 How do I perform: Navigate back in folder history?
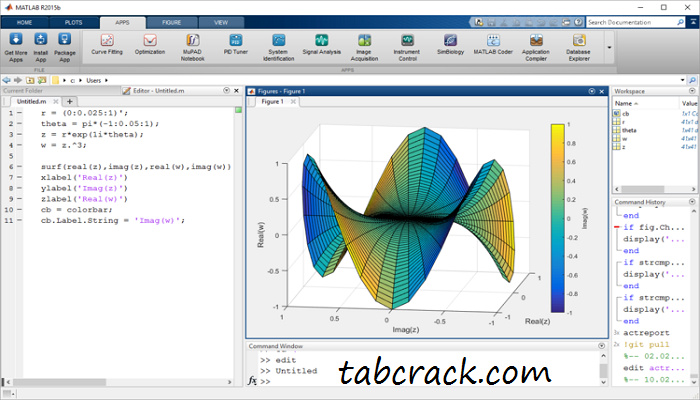[6, 80]
